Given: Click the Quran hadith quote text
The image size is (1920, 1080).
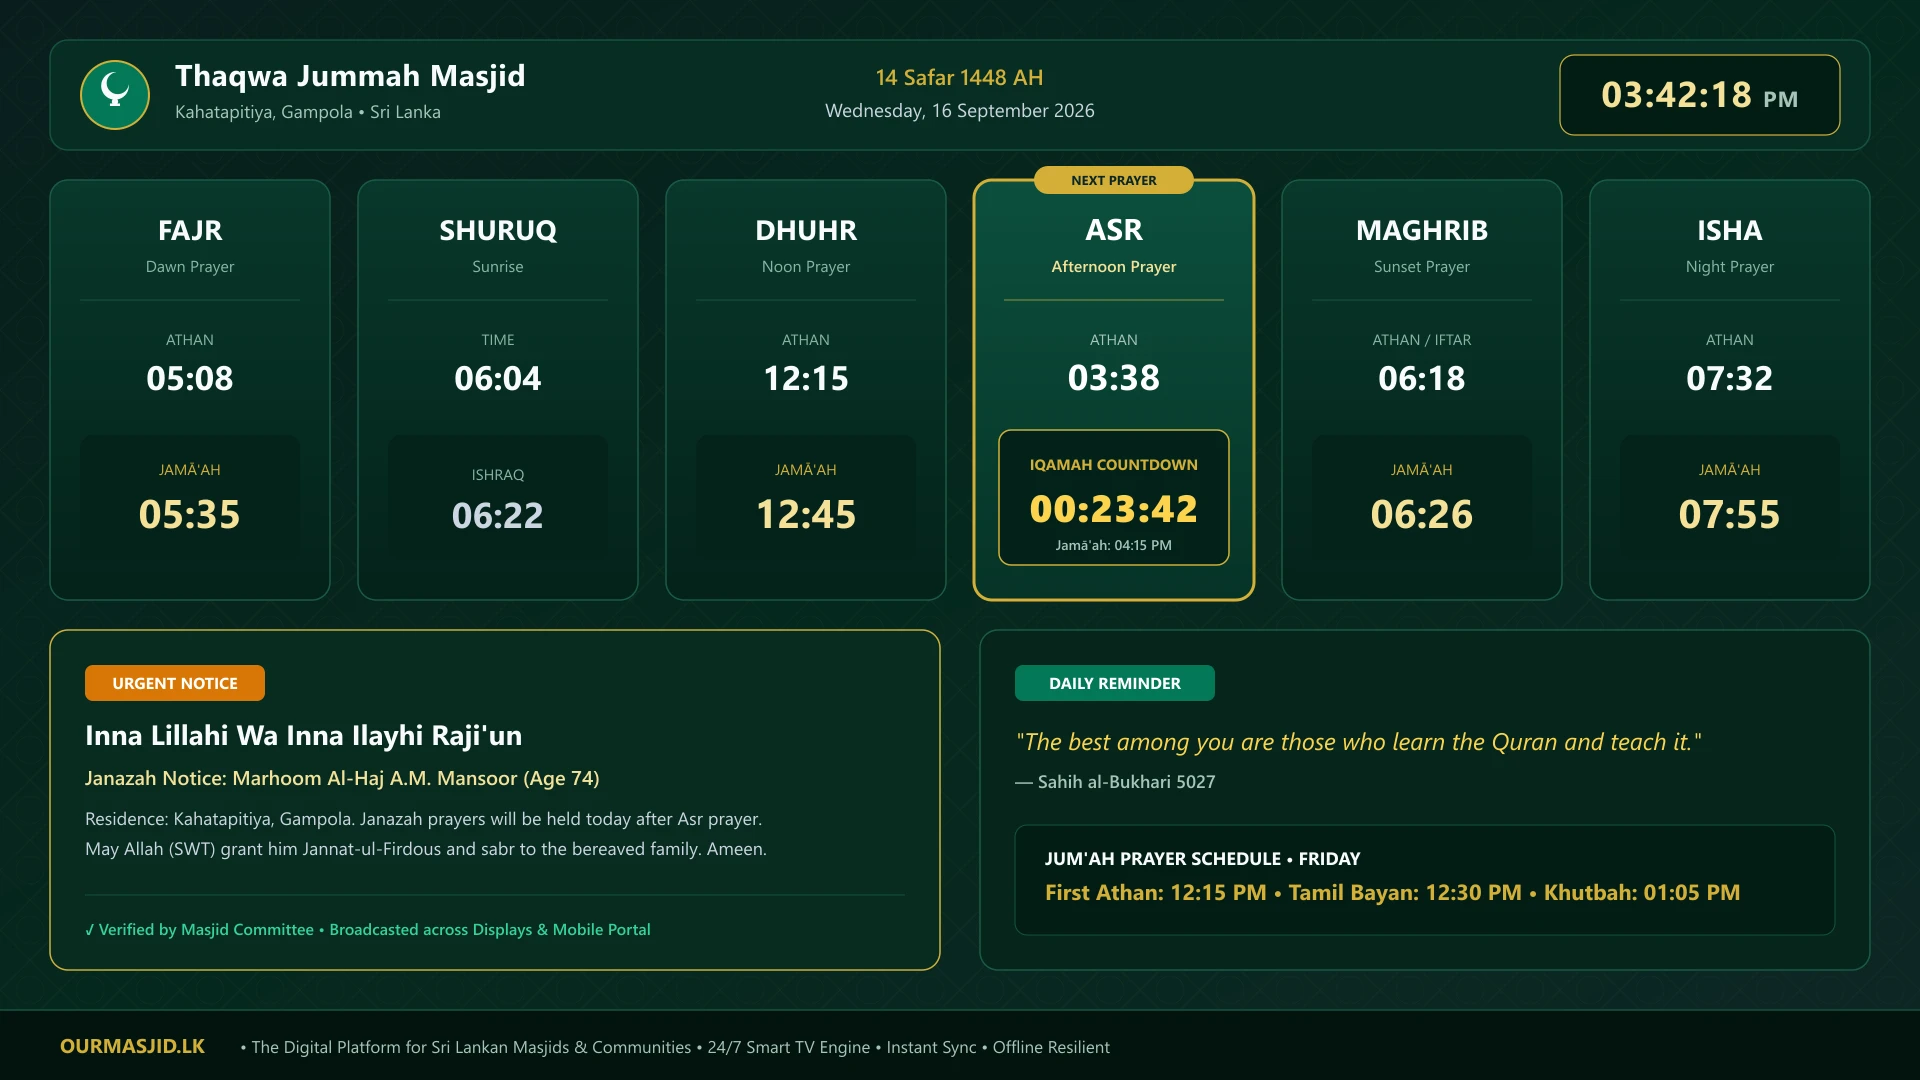Looking at the screenshot, I should (1358, 742).
